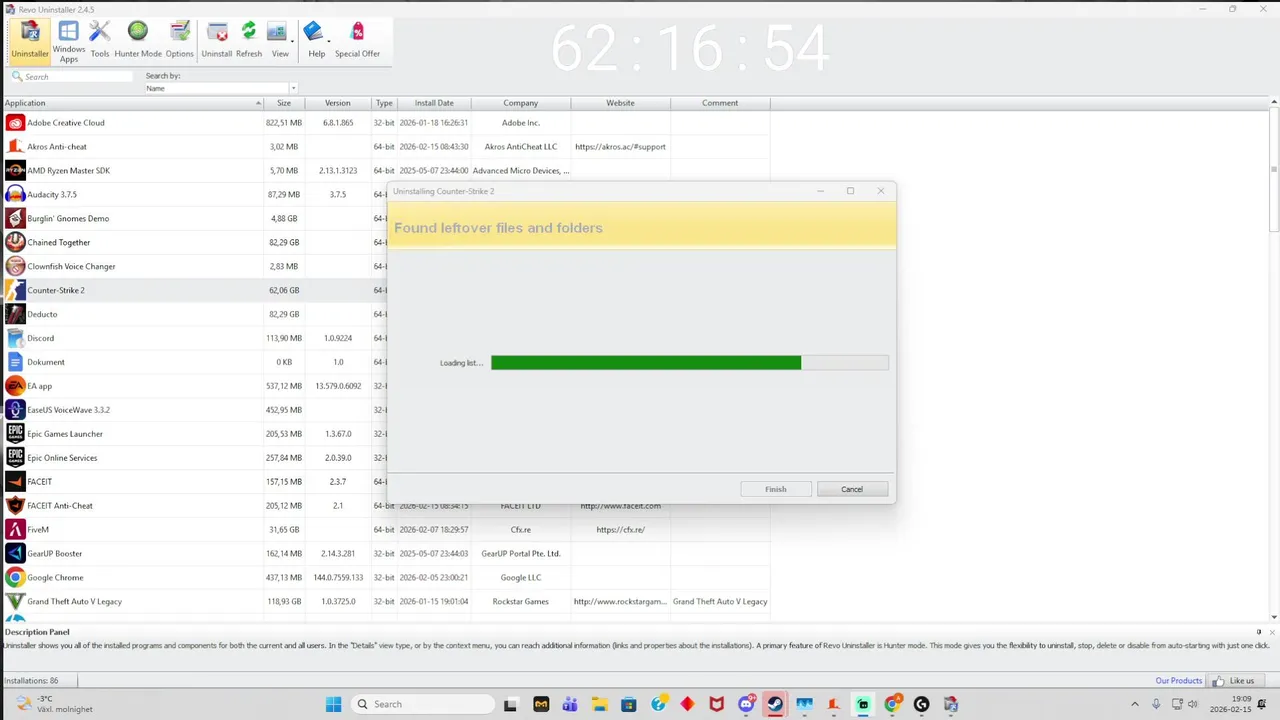Select the Adobe Creative Cloud row icon
The height and width of the screenshot is (720, 1280).
[x=15, y=123]
